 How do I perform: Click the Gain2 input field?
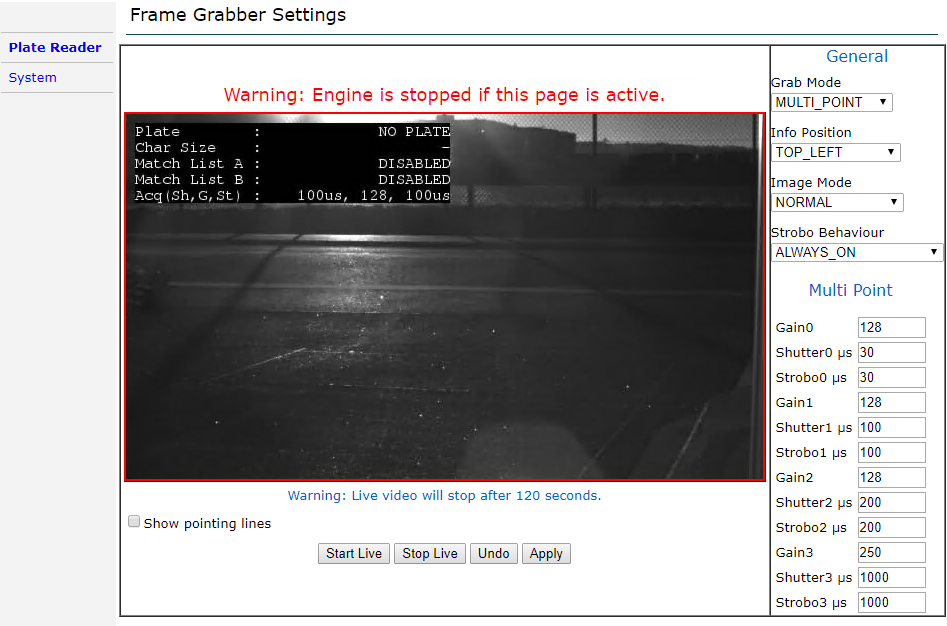891,478
